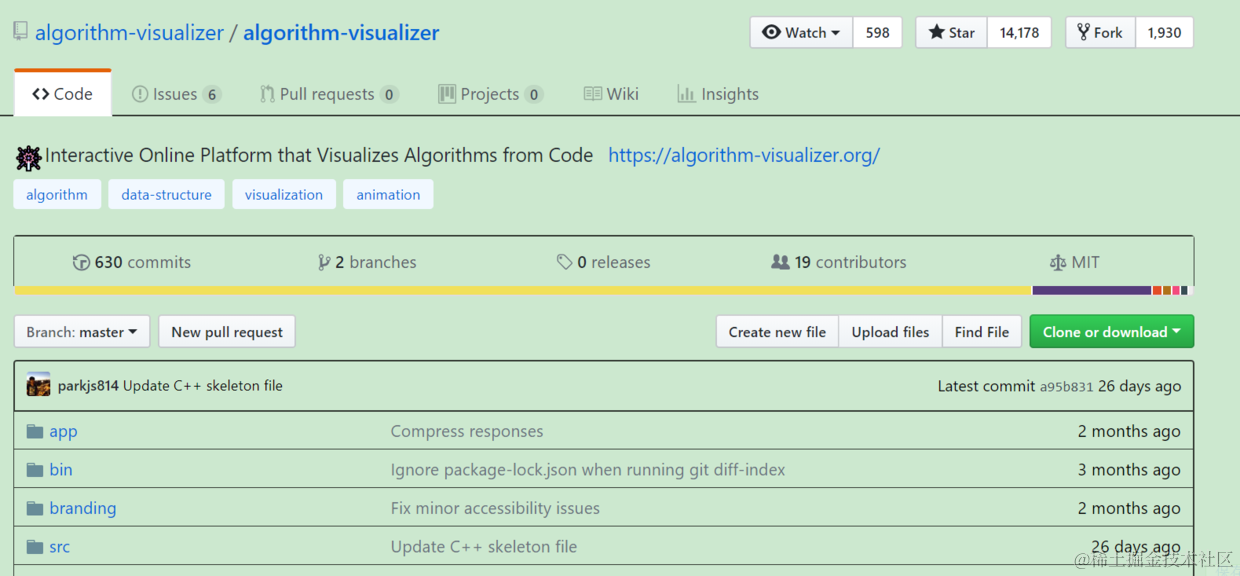
Task: View the 1,930 forks count
Action: point(1164,32)
